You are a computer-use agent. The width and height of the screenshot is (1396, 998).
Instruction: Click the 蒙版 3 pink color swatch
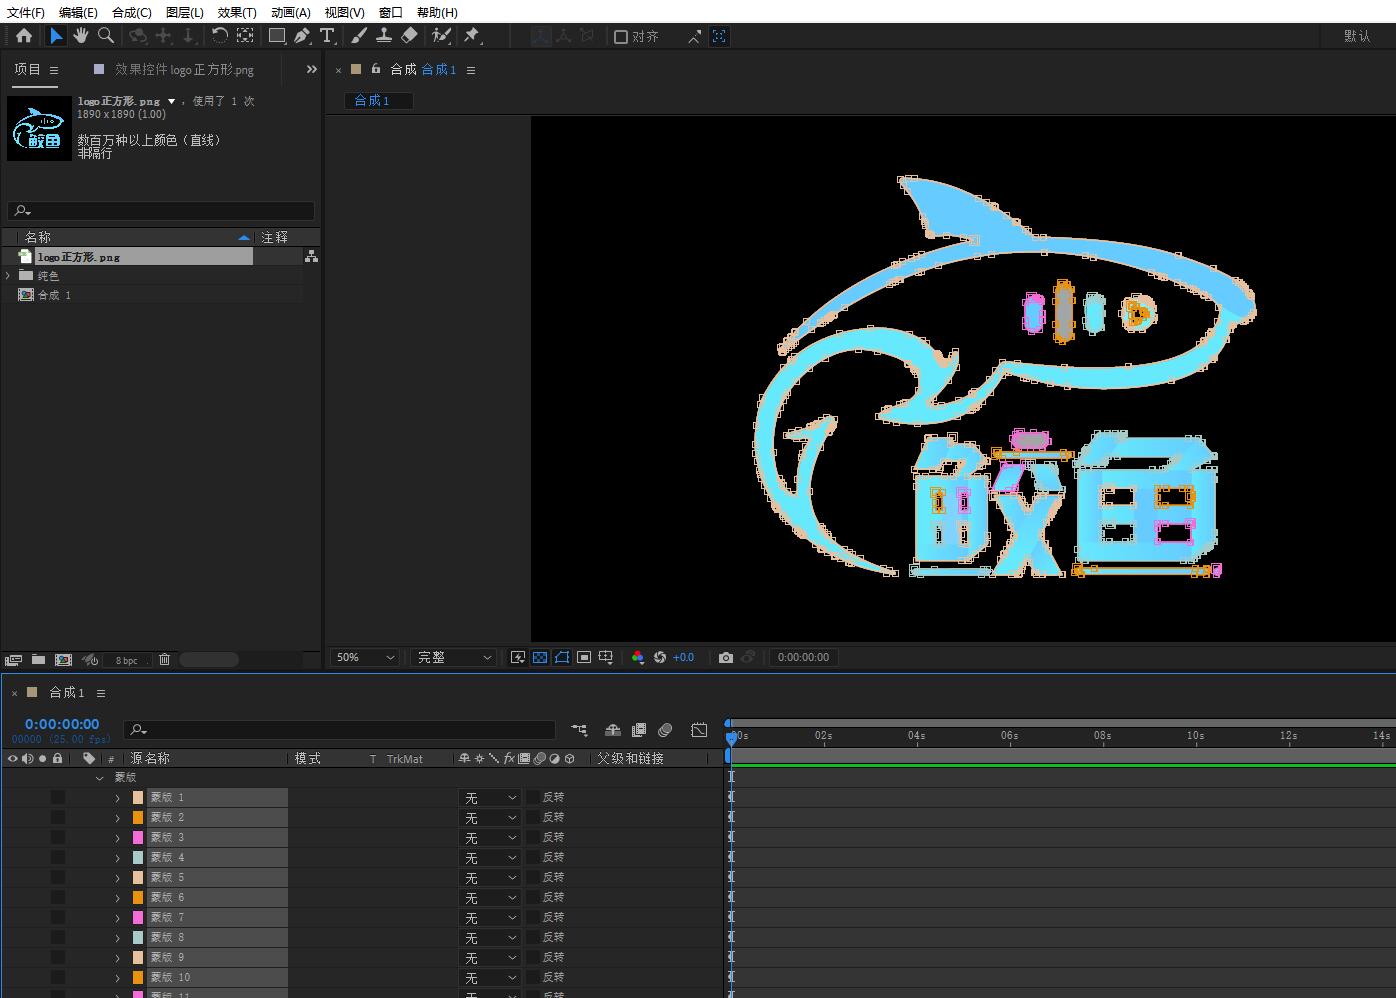138,837
